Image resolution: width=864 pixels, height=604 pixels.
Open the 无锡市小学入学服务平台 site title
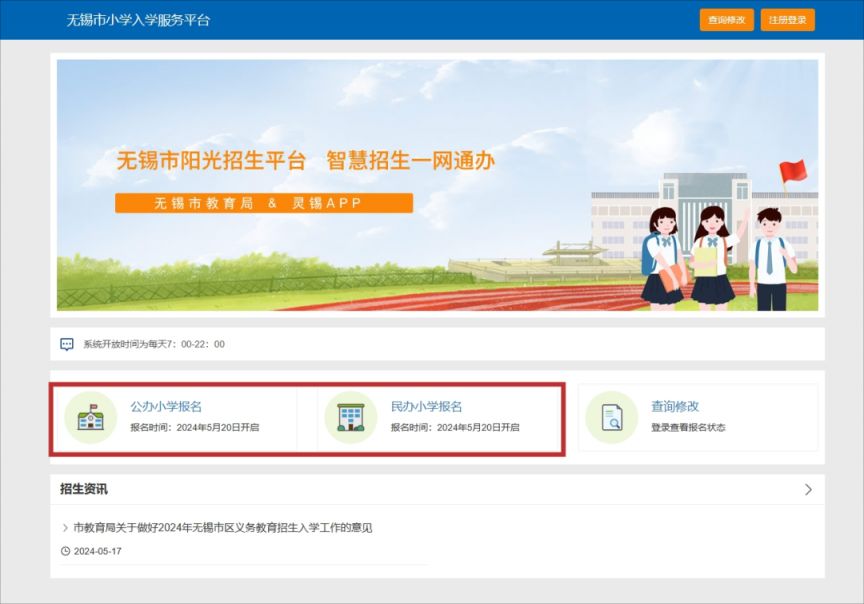[138, 20]
